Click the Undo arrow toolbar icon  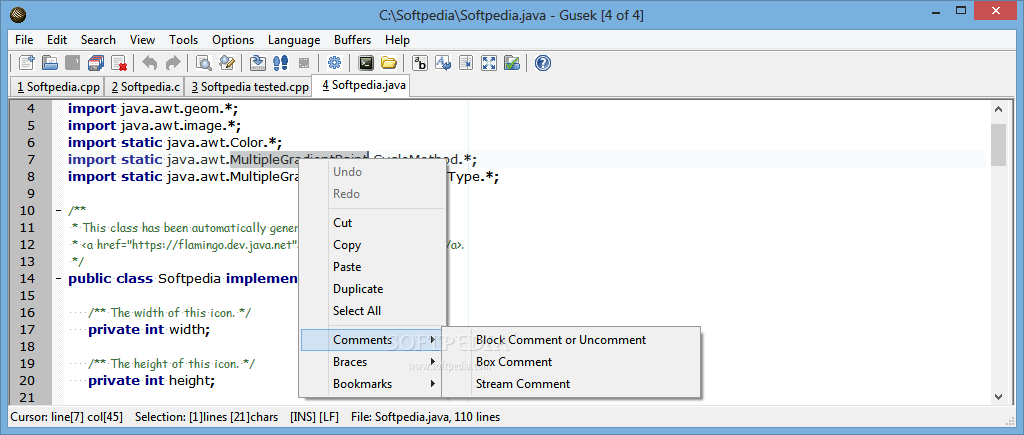tap(150, 63)
